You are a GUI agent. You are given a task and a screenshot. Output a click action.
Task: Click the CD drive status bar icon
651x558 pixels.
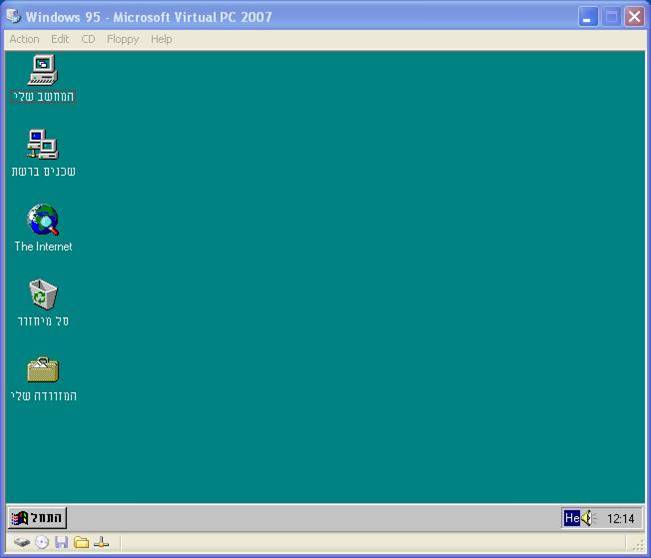pyautogui.click(x=42, y=543)
